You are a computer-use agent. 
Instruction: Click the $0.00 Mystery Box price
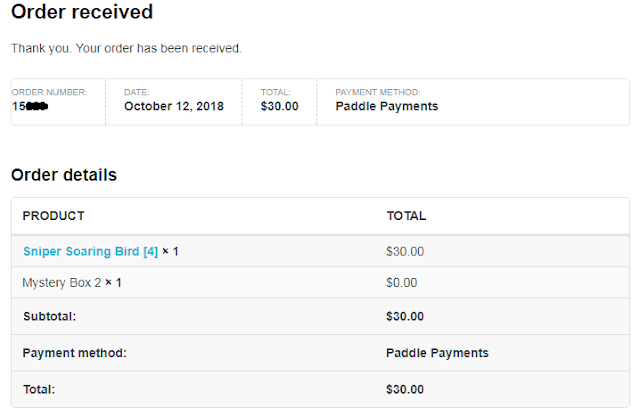point(401,283)
